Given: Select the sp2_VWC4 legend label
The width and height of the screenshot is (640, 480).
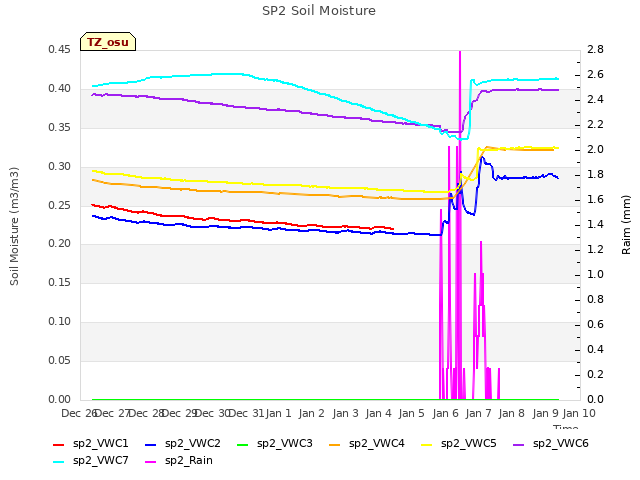Looking at the screenshot, I should click(x=376, y=444).
